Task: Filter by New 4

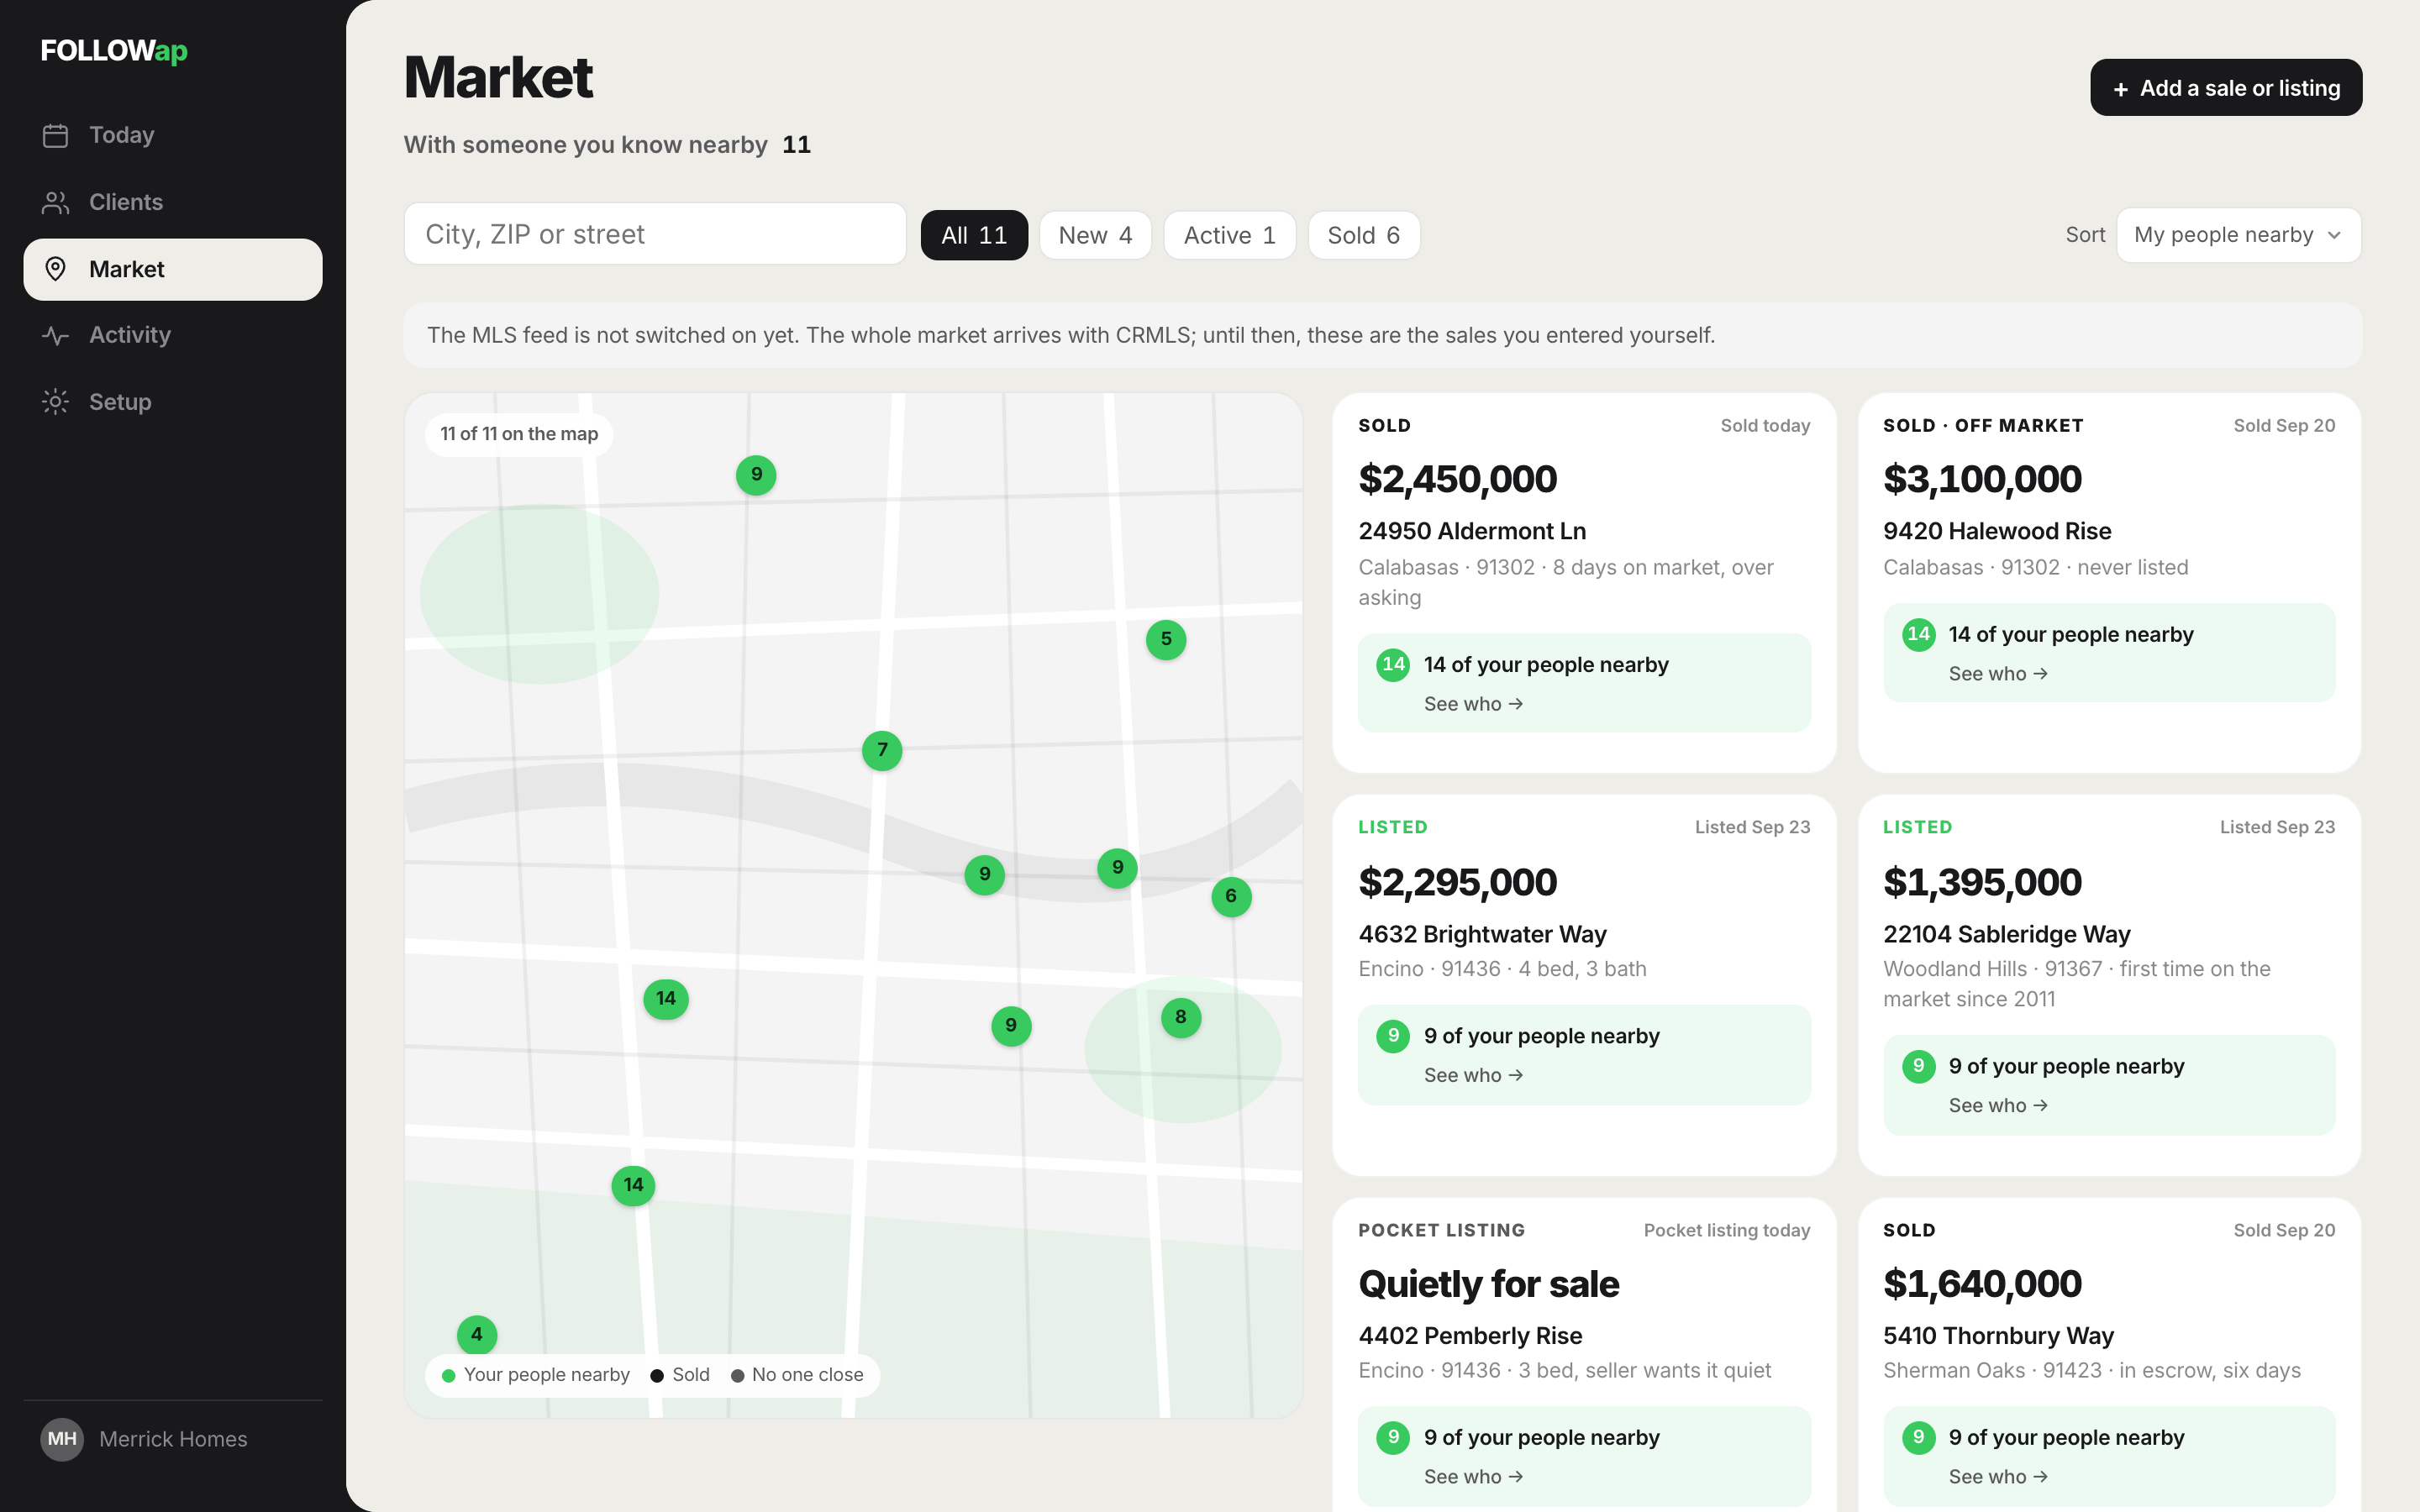Action: point(1095,235)
